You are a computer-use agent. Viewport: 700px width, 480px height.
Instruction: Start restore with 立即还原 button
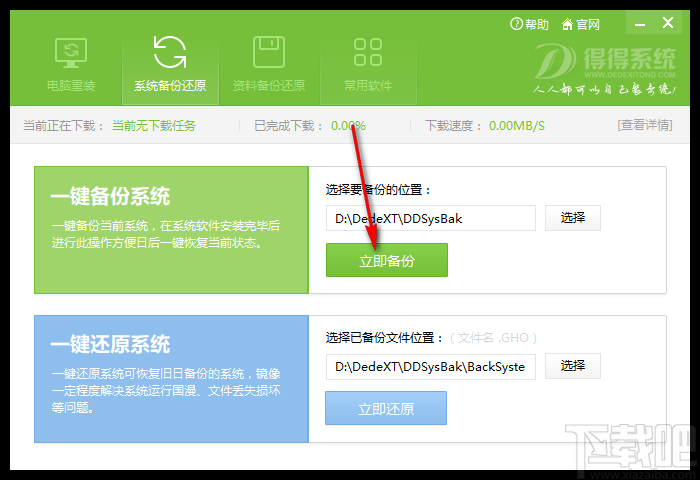[x=386, y=408]
